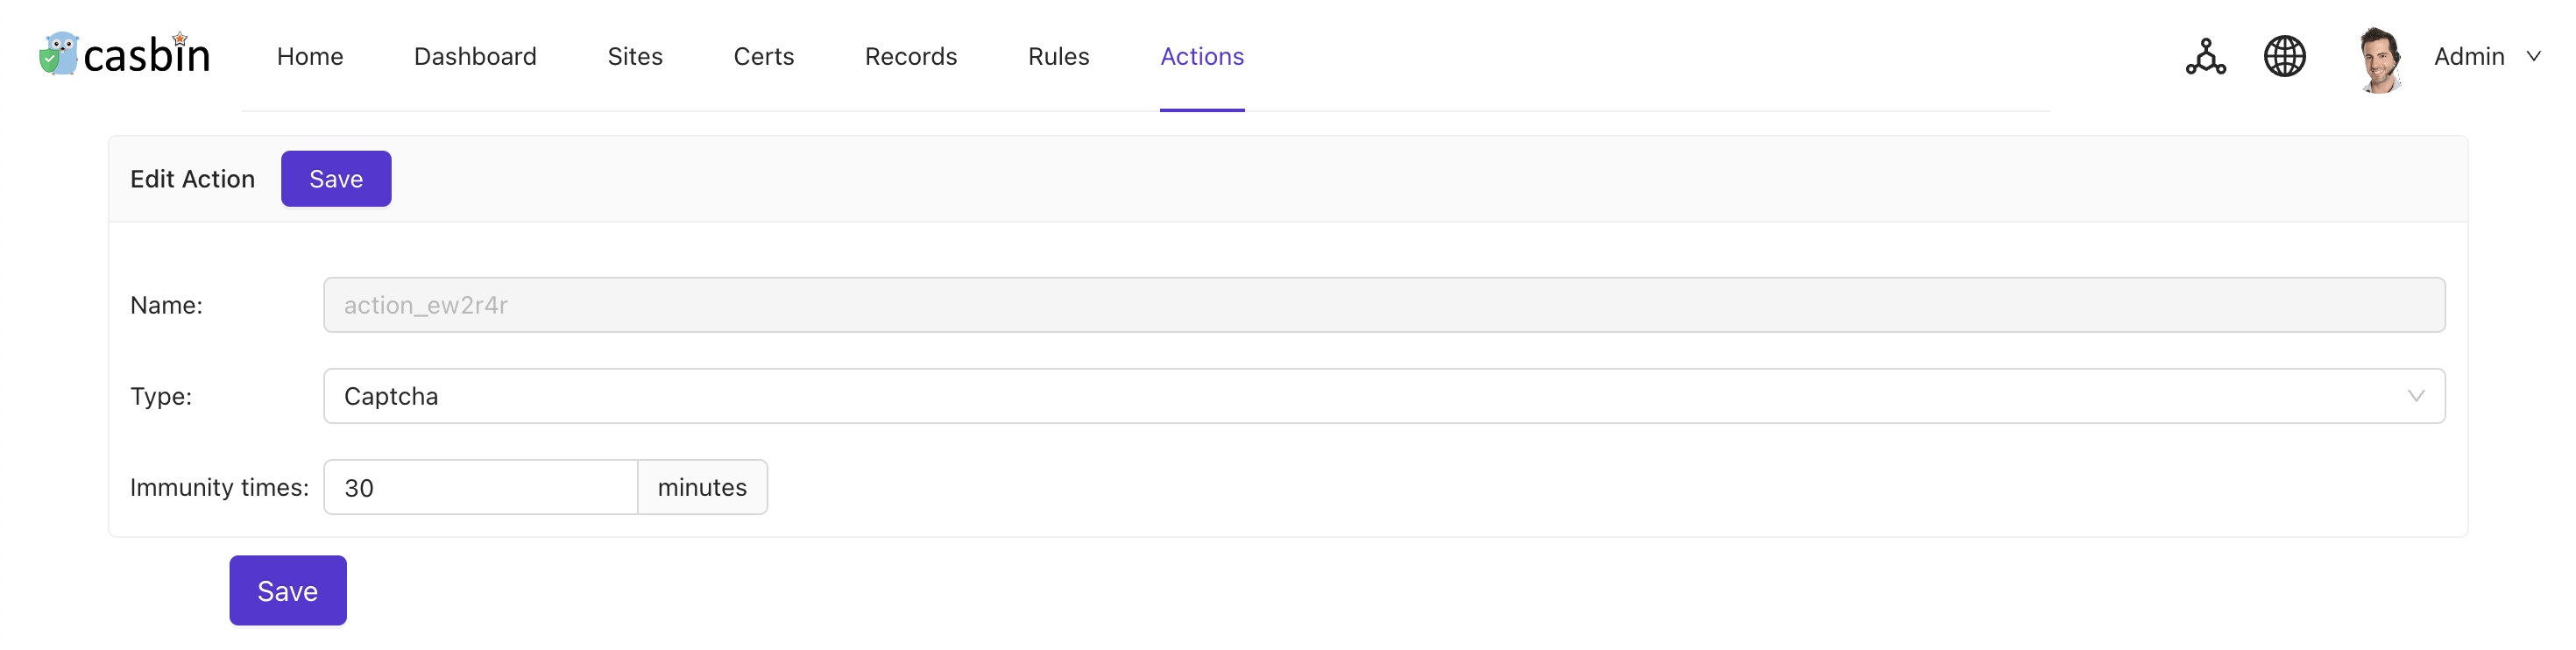Open the organization chart icon
The height and width of the screenshot is (650, 2576).
click(x=2205, y=57)
